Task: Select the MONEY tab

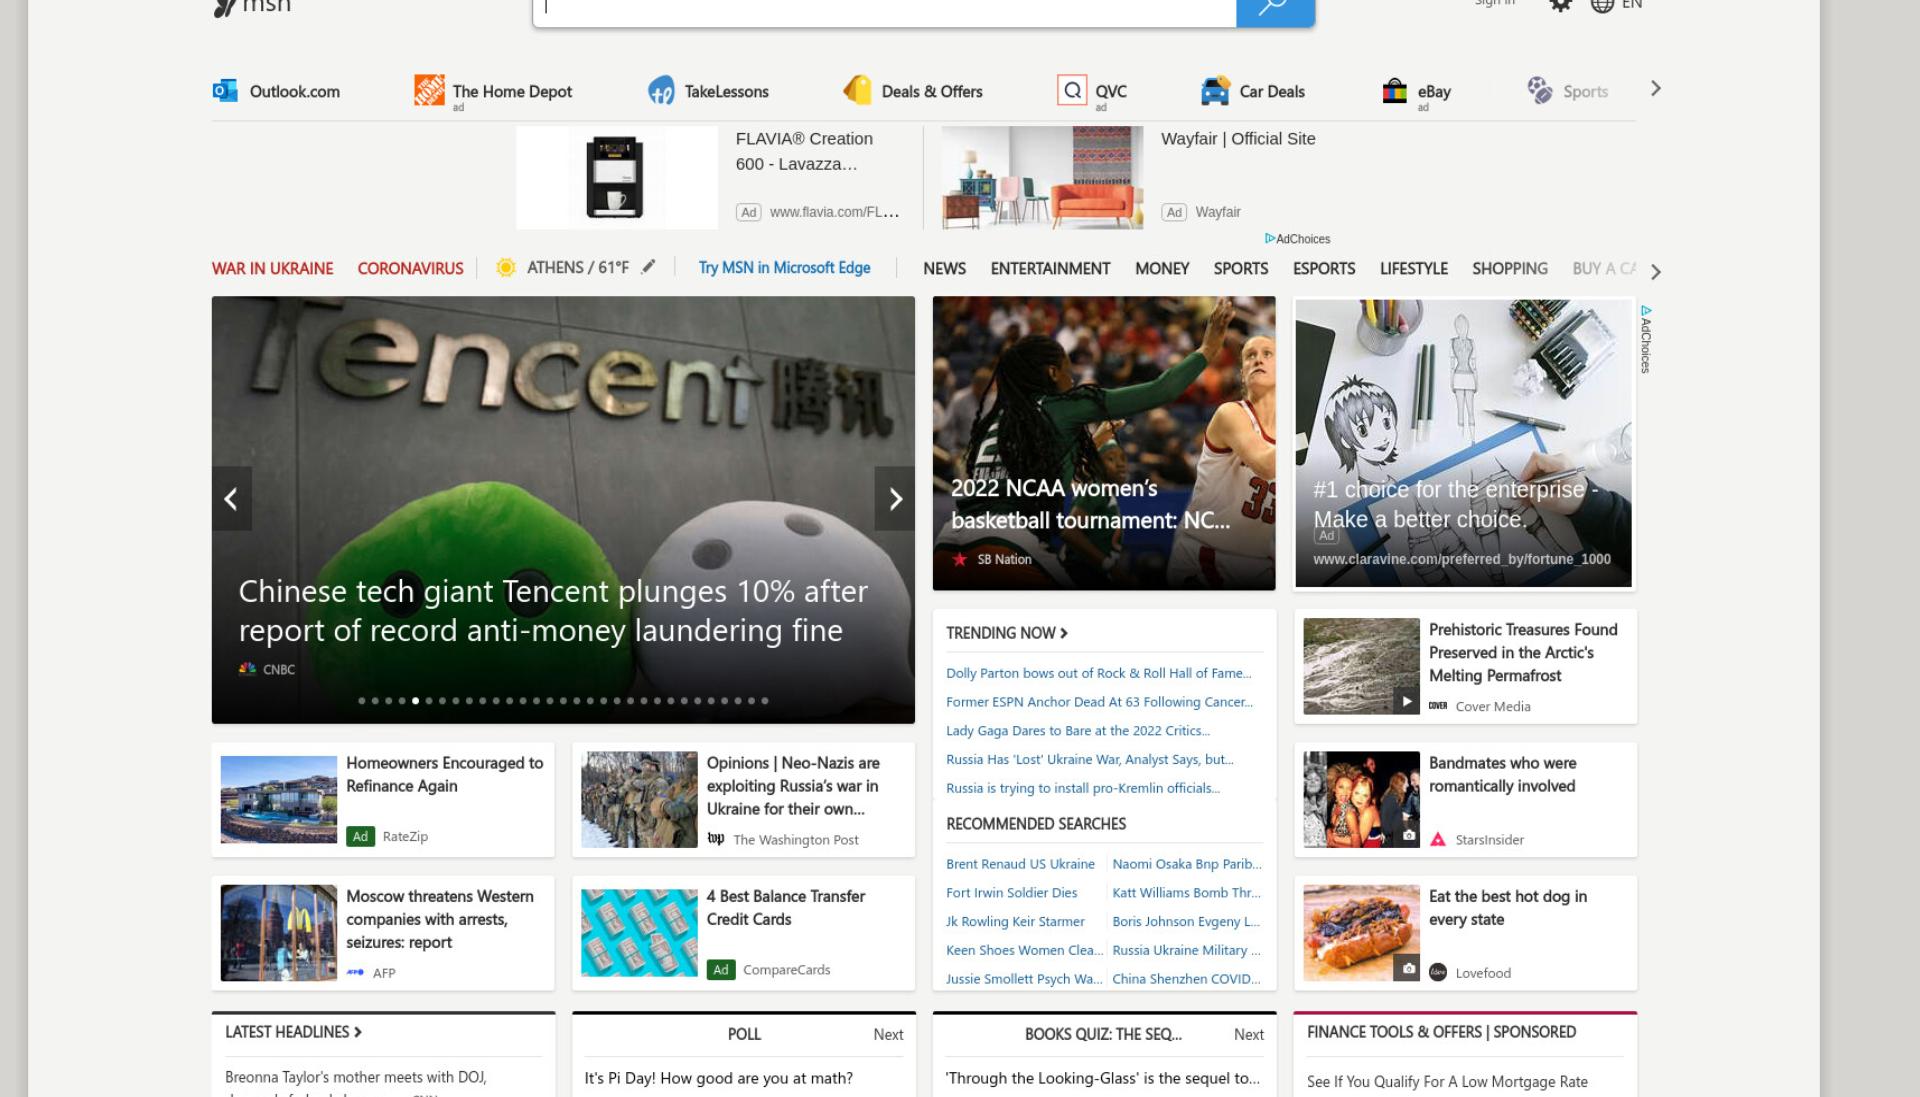Action: pyautogui.click(x=1162, y=268)
